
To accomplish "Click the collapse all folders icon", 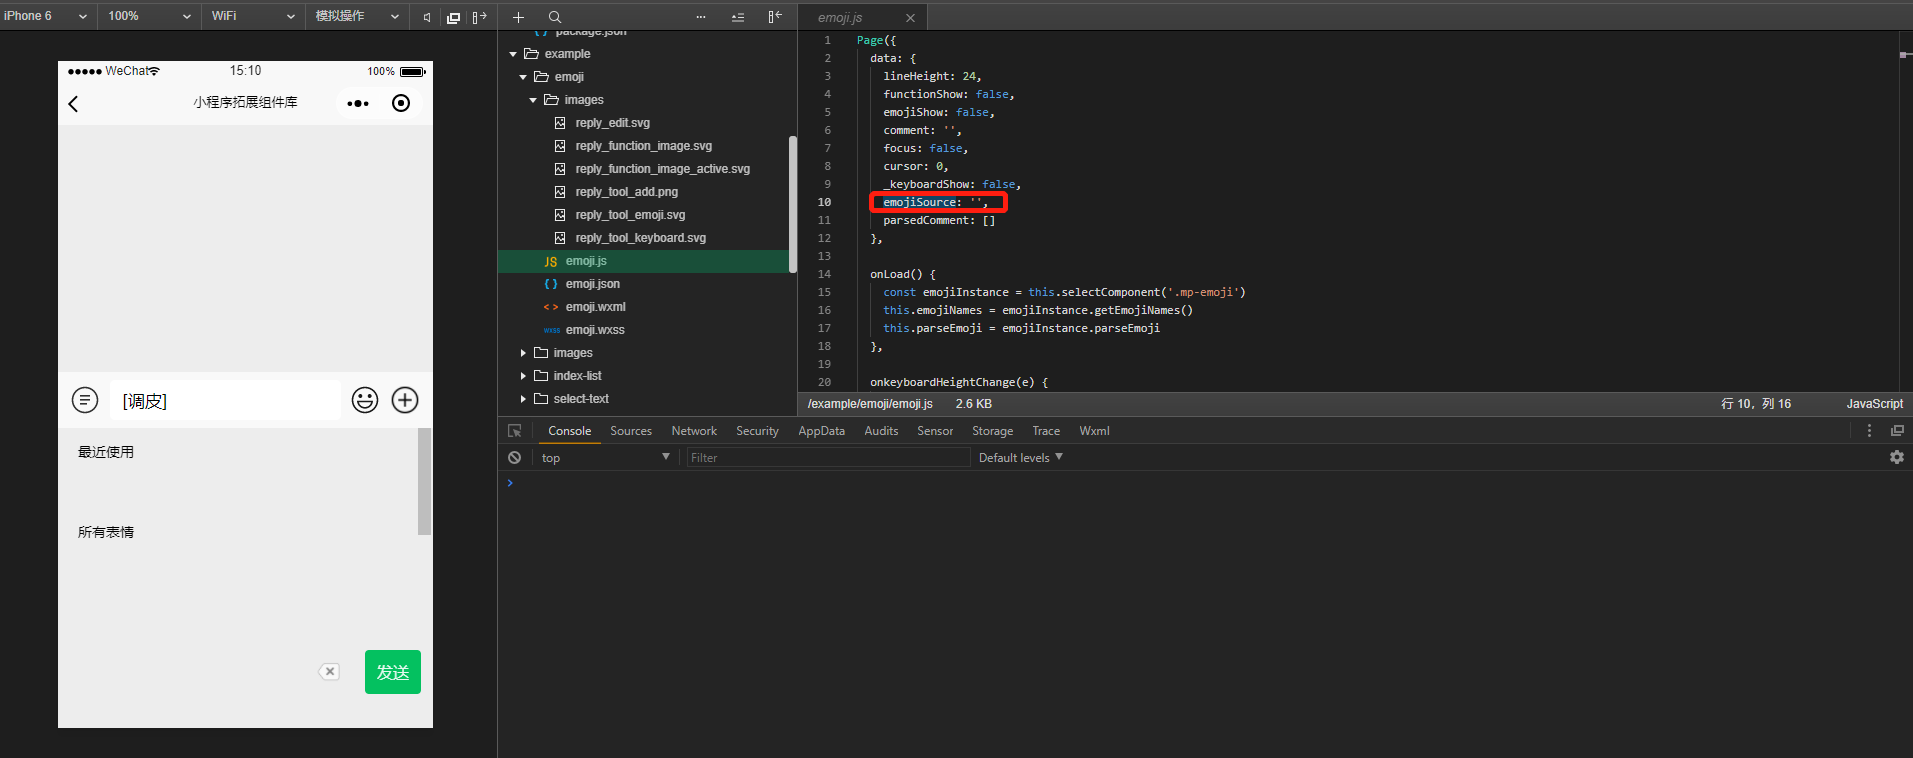I will tap(738, 17).
